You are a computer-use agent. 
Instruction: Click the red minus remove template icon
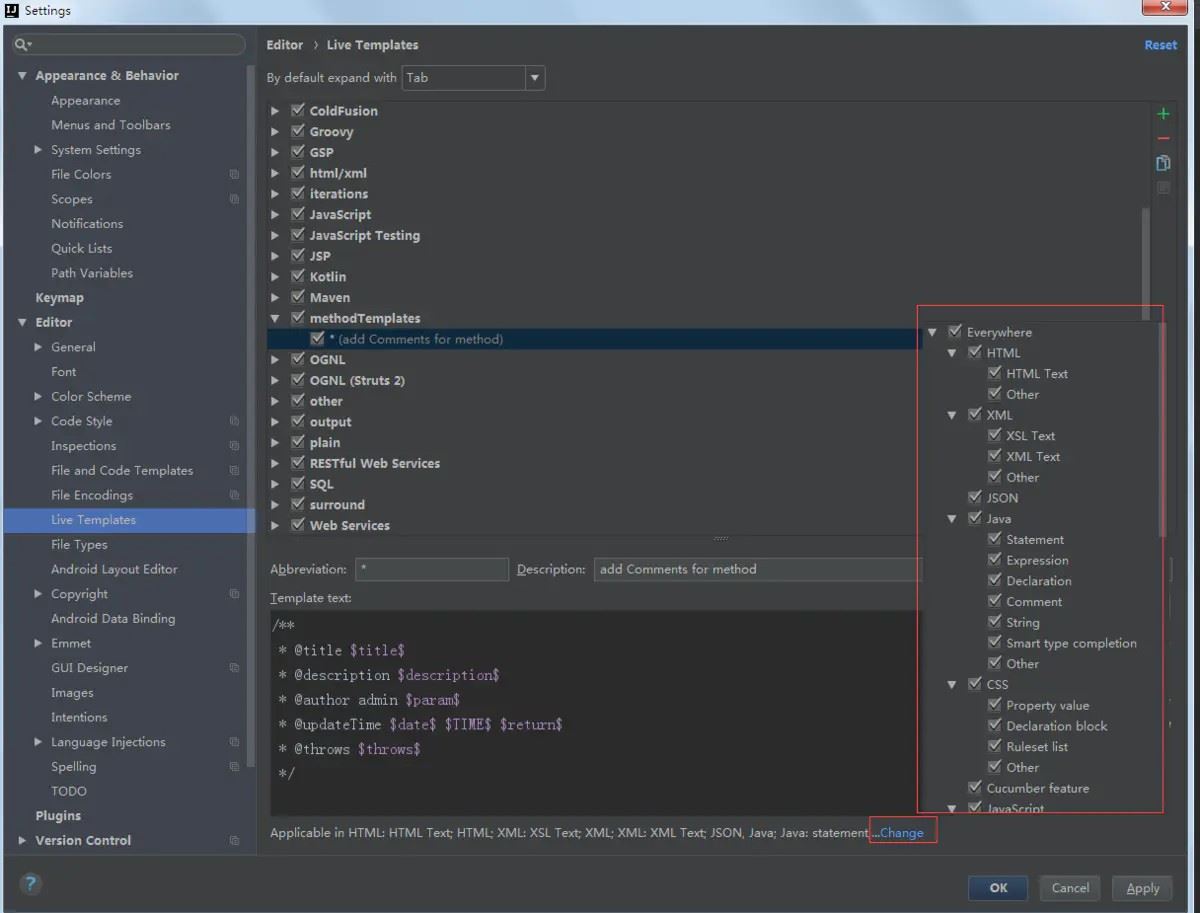pos(1163,139)
